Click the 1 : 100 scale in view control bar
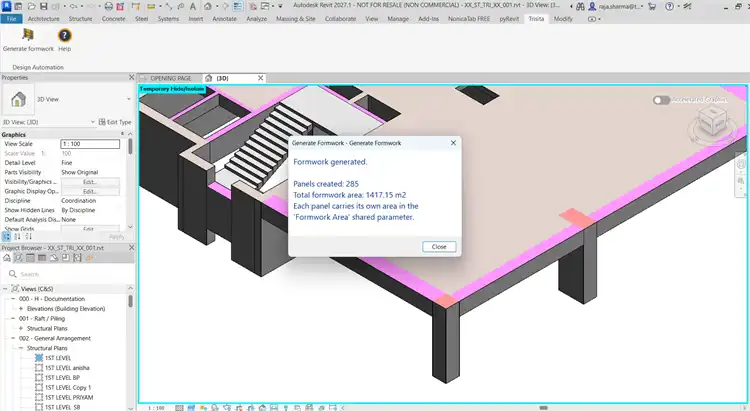This screenshot has height=411, width=750. pos(156,408)
